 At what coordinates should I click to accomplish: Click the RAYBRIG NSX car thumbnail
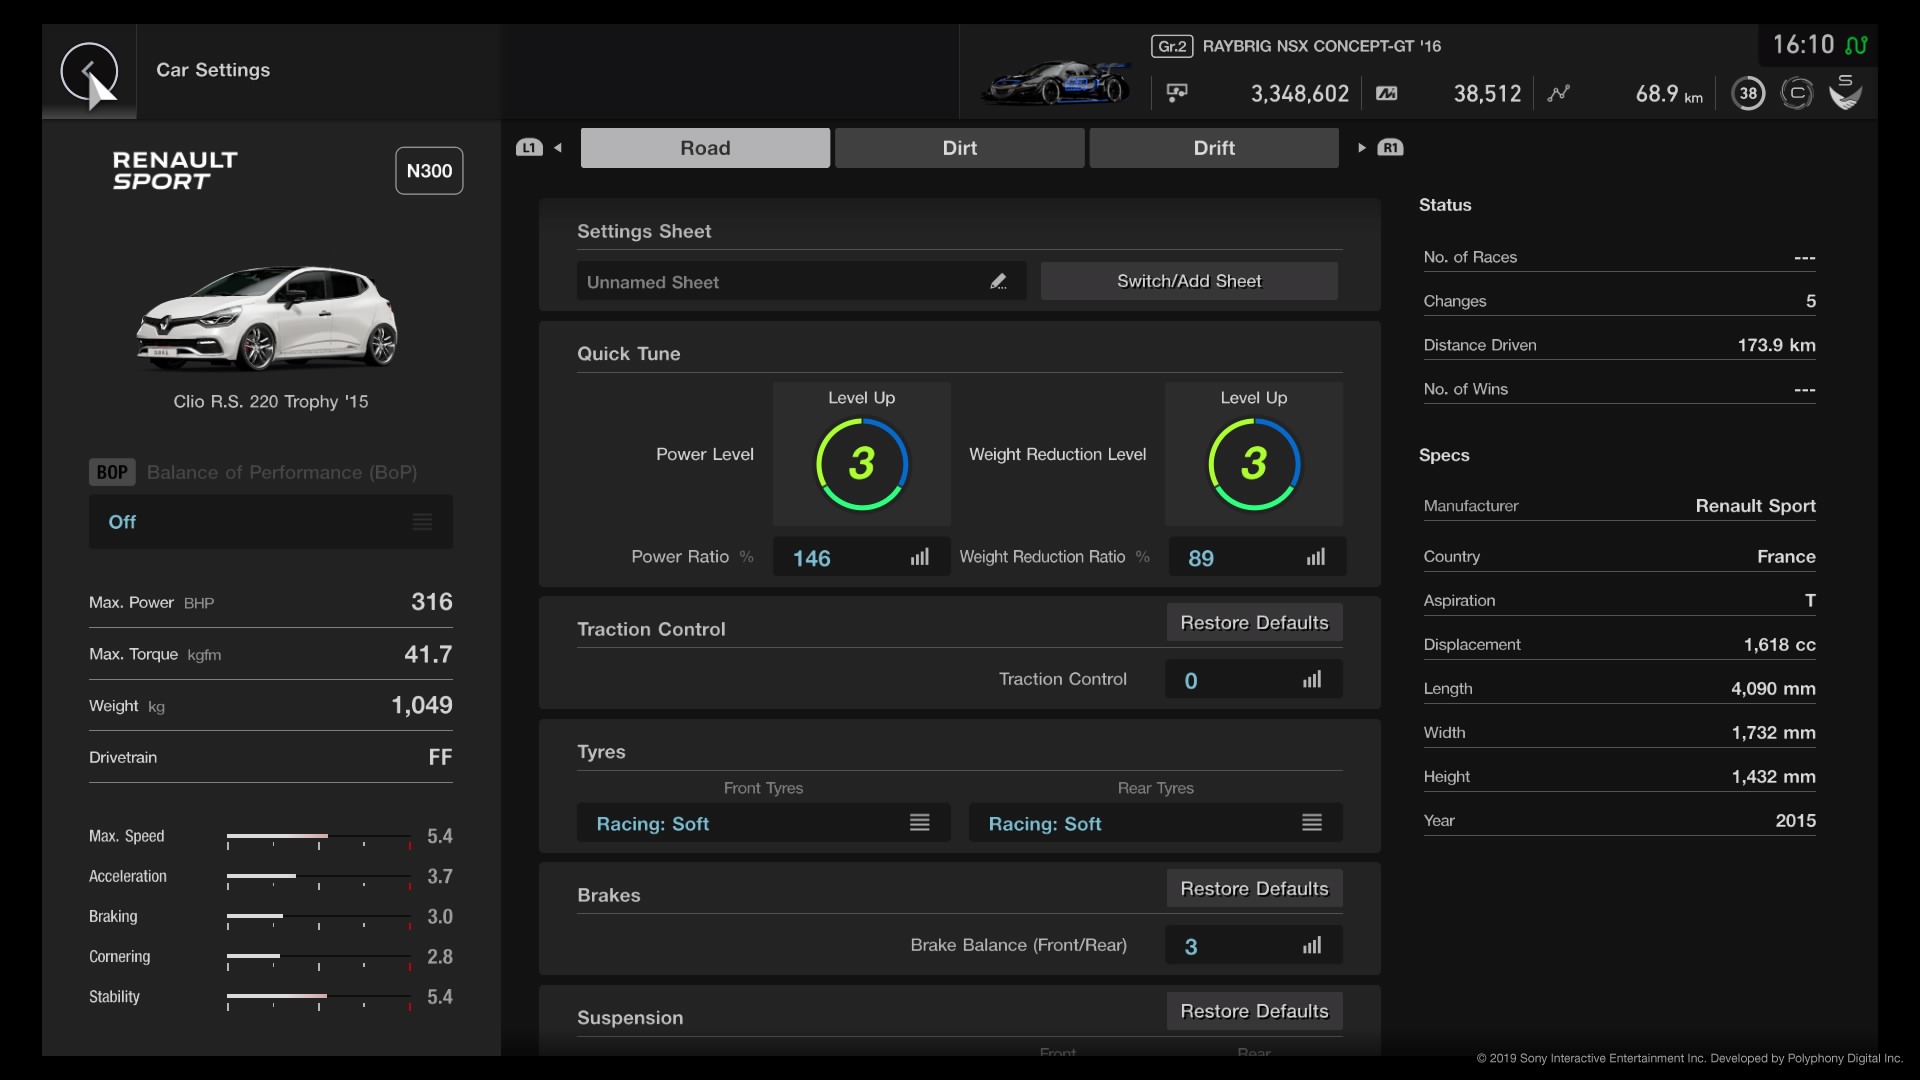point(1056,84)
